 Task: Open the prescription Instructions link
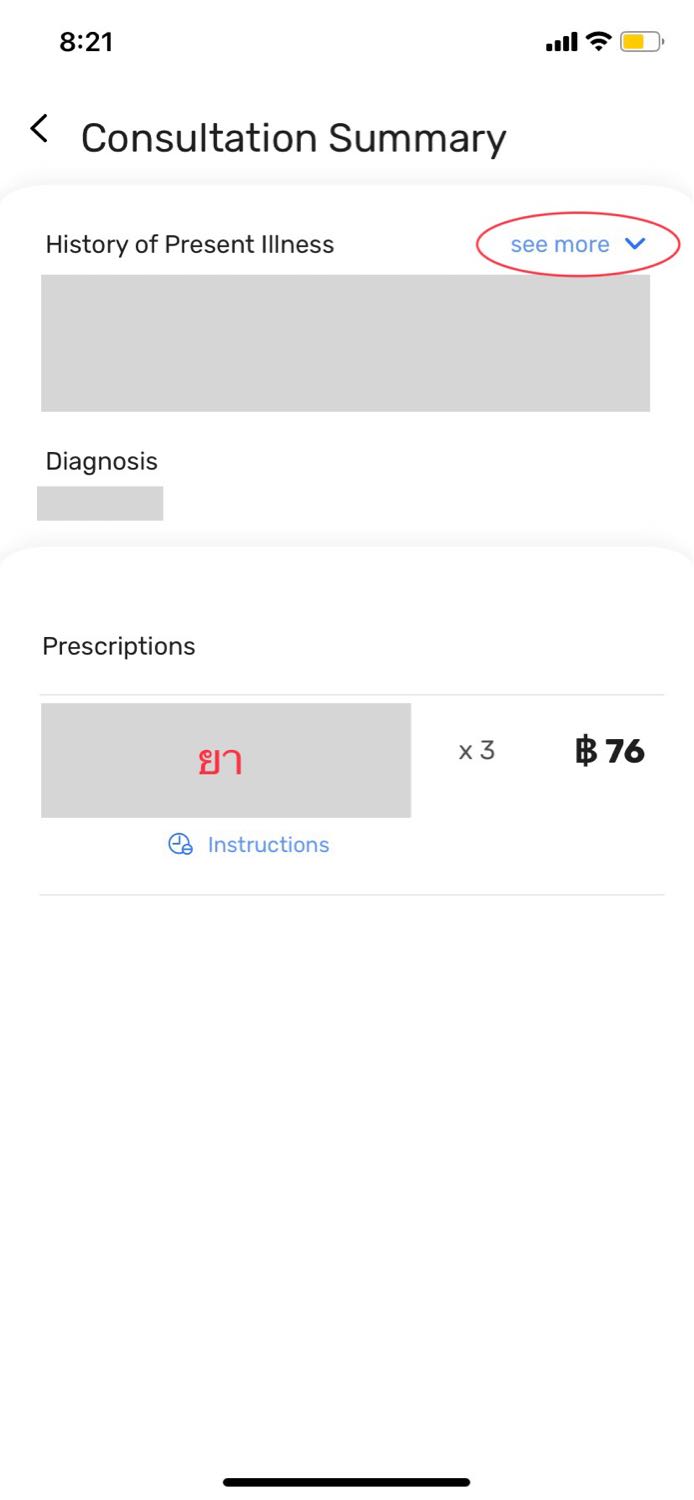(x=268, y=844)
